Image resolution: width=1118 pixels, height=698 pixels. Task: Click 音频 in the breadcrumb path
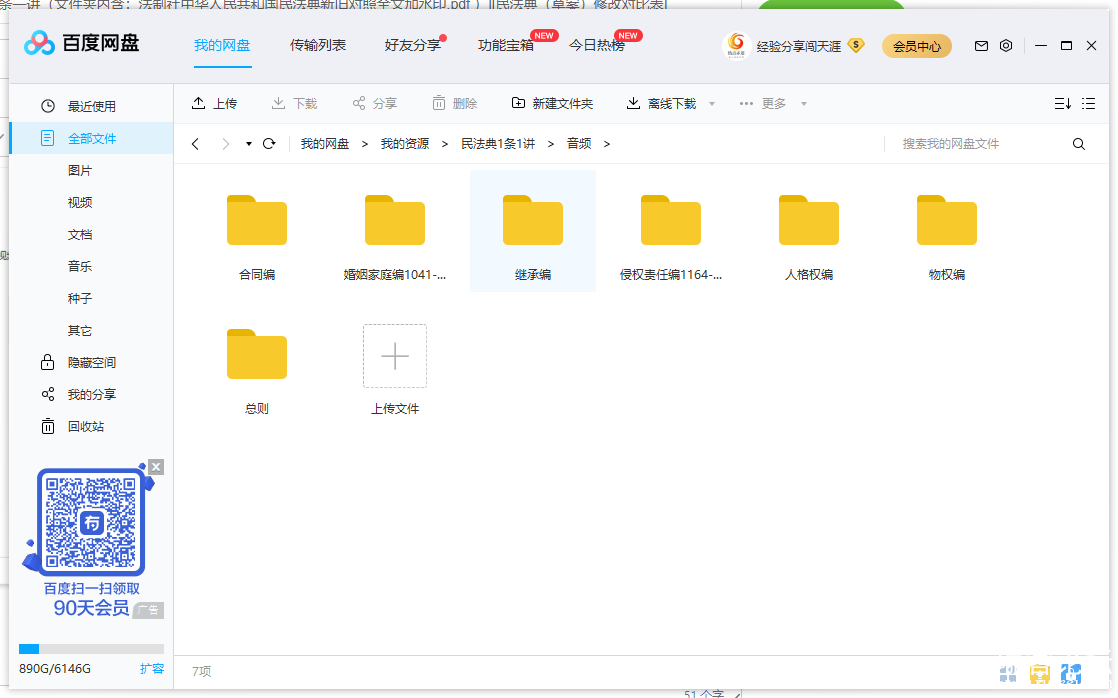579,144
